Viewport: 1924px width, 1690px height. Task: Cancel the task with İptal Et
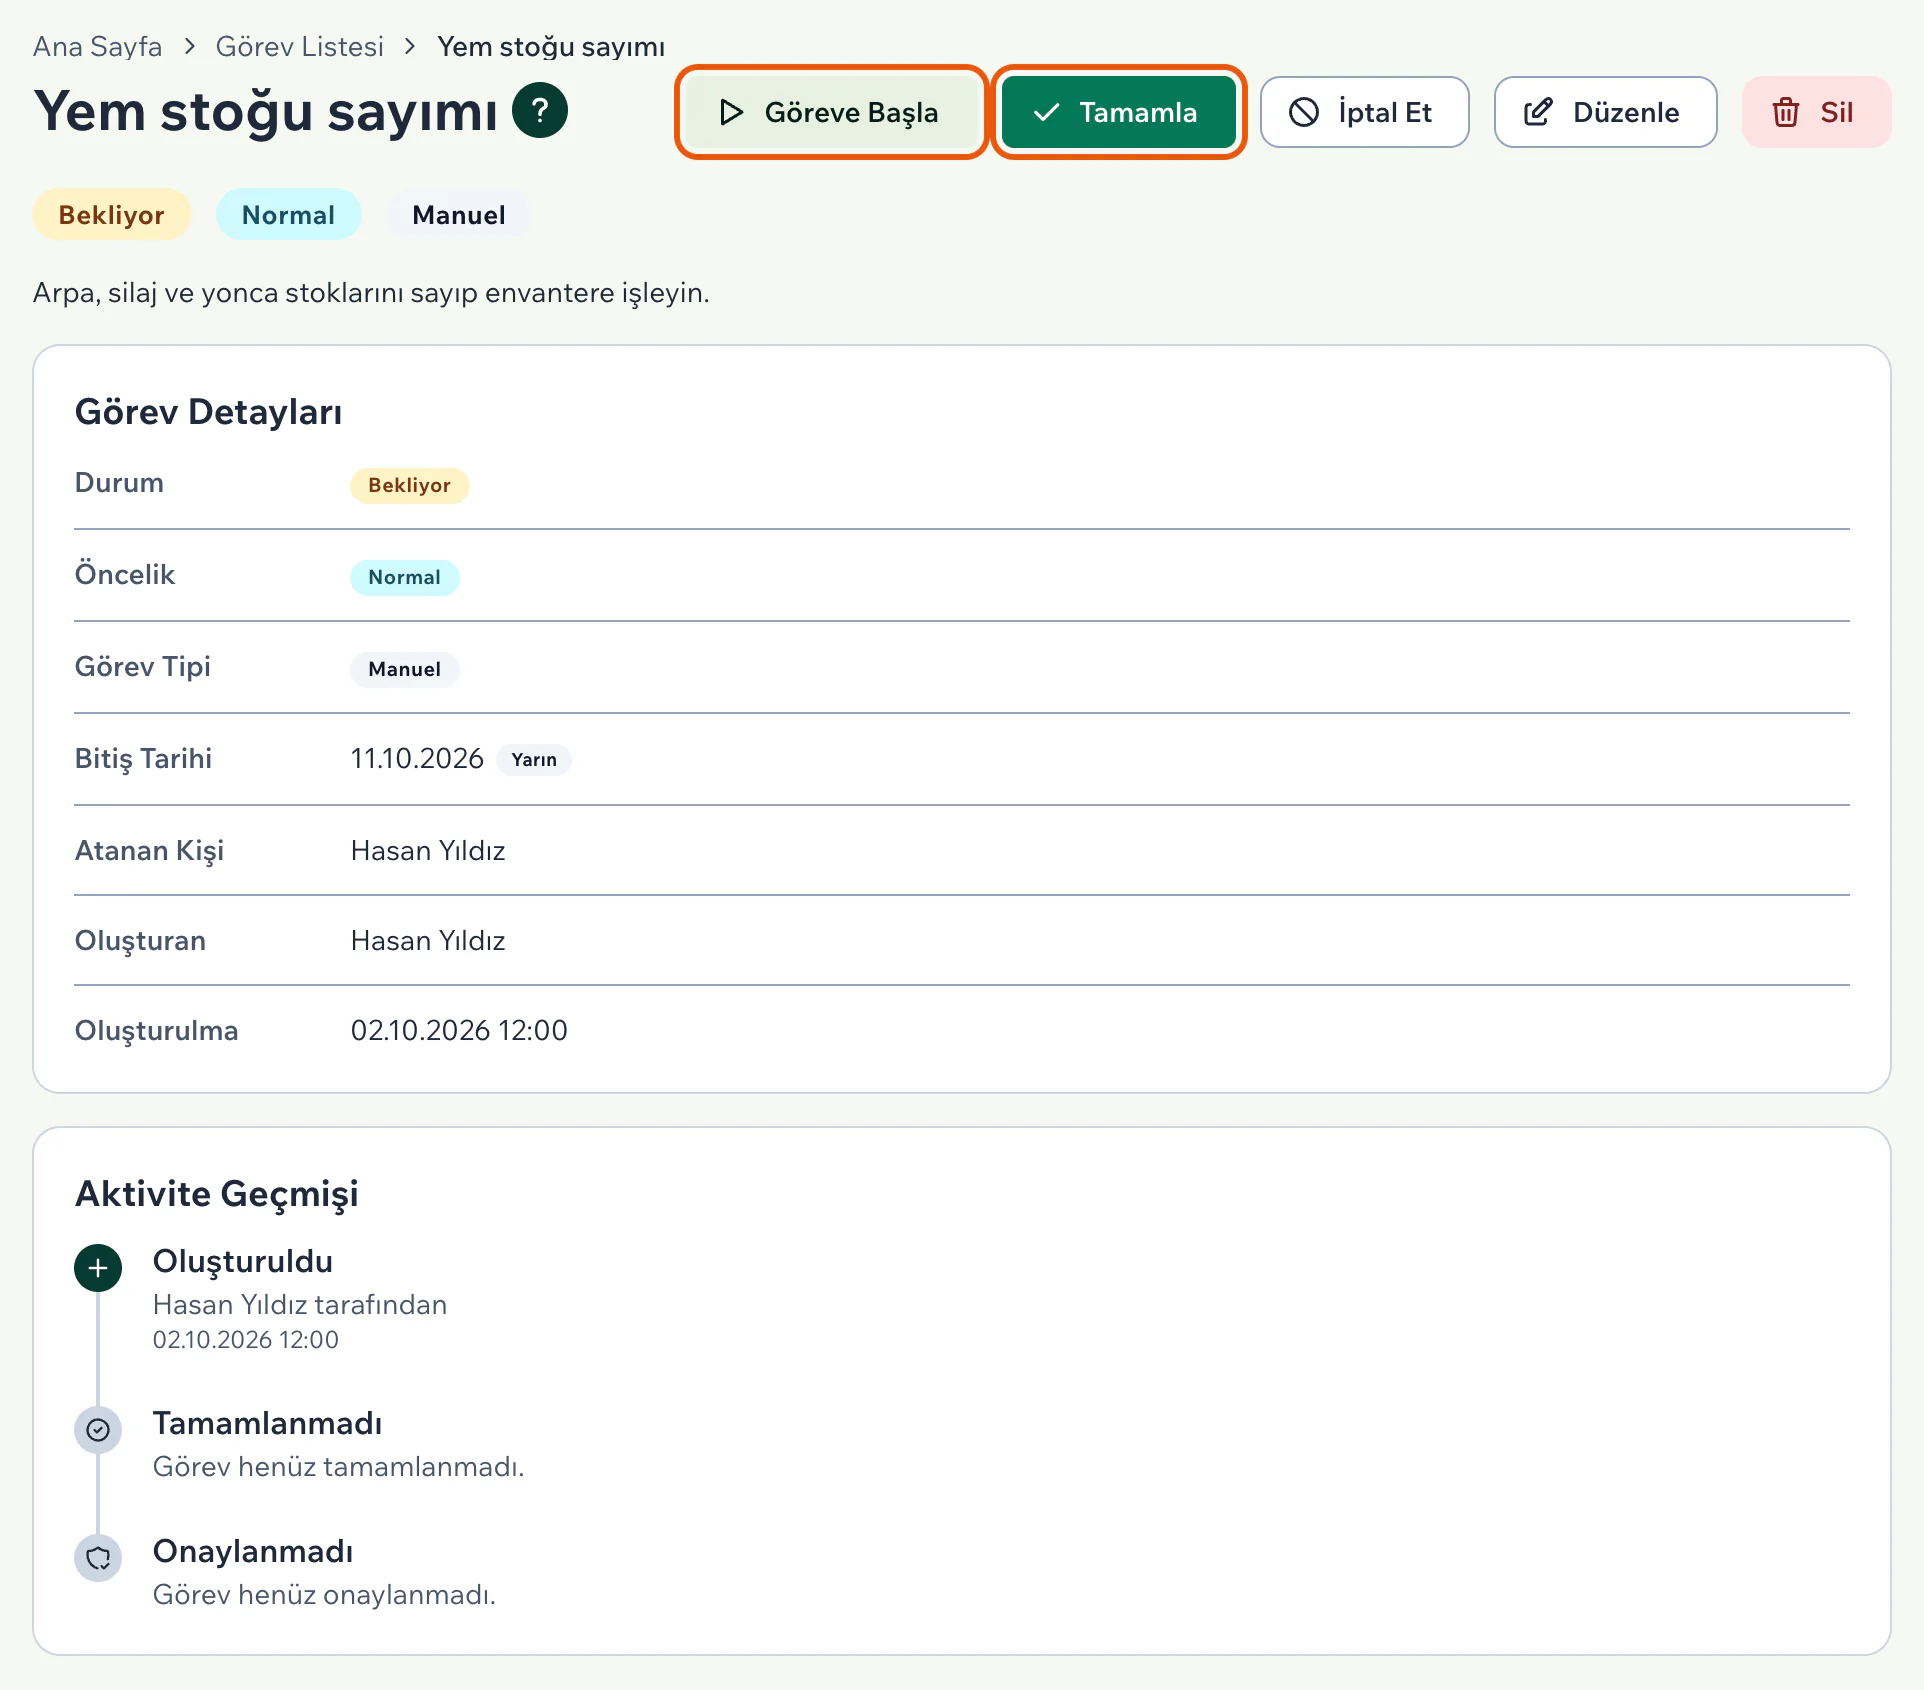(x=1364, y=112)
